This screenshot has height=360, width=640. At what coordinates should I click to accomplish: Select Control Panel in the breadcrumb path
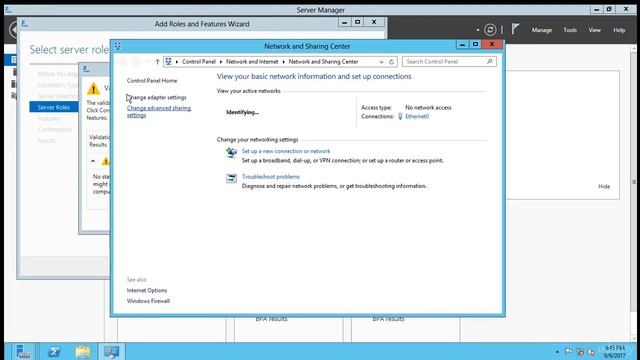199,62
